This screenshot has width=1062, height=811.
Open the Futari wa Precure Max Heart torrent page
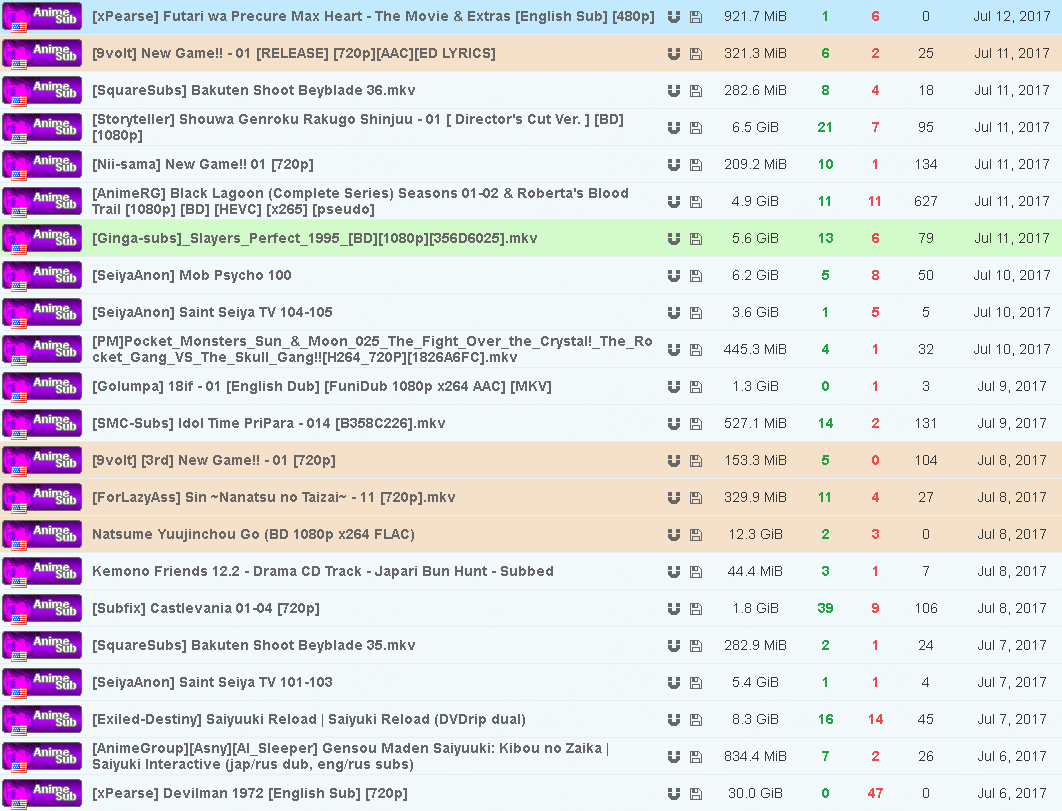373,16
